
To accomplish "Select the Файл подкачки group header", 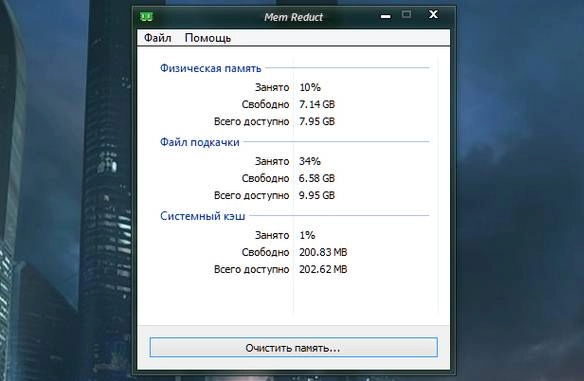I will click(200, 142).
